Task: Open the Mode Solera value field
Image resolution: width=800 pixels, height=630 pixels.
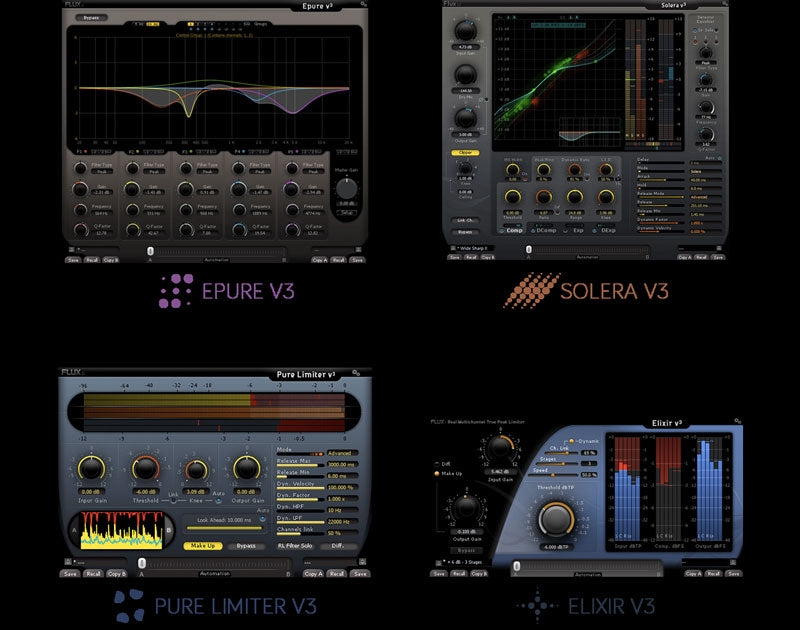Action: [705, 171]
